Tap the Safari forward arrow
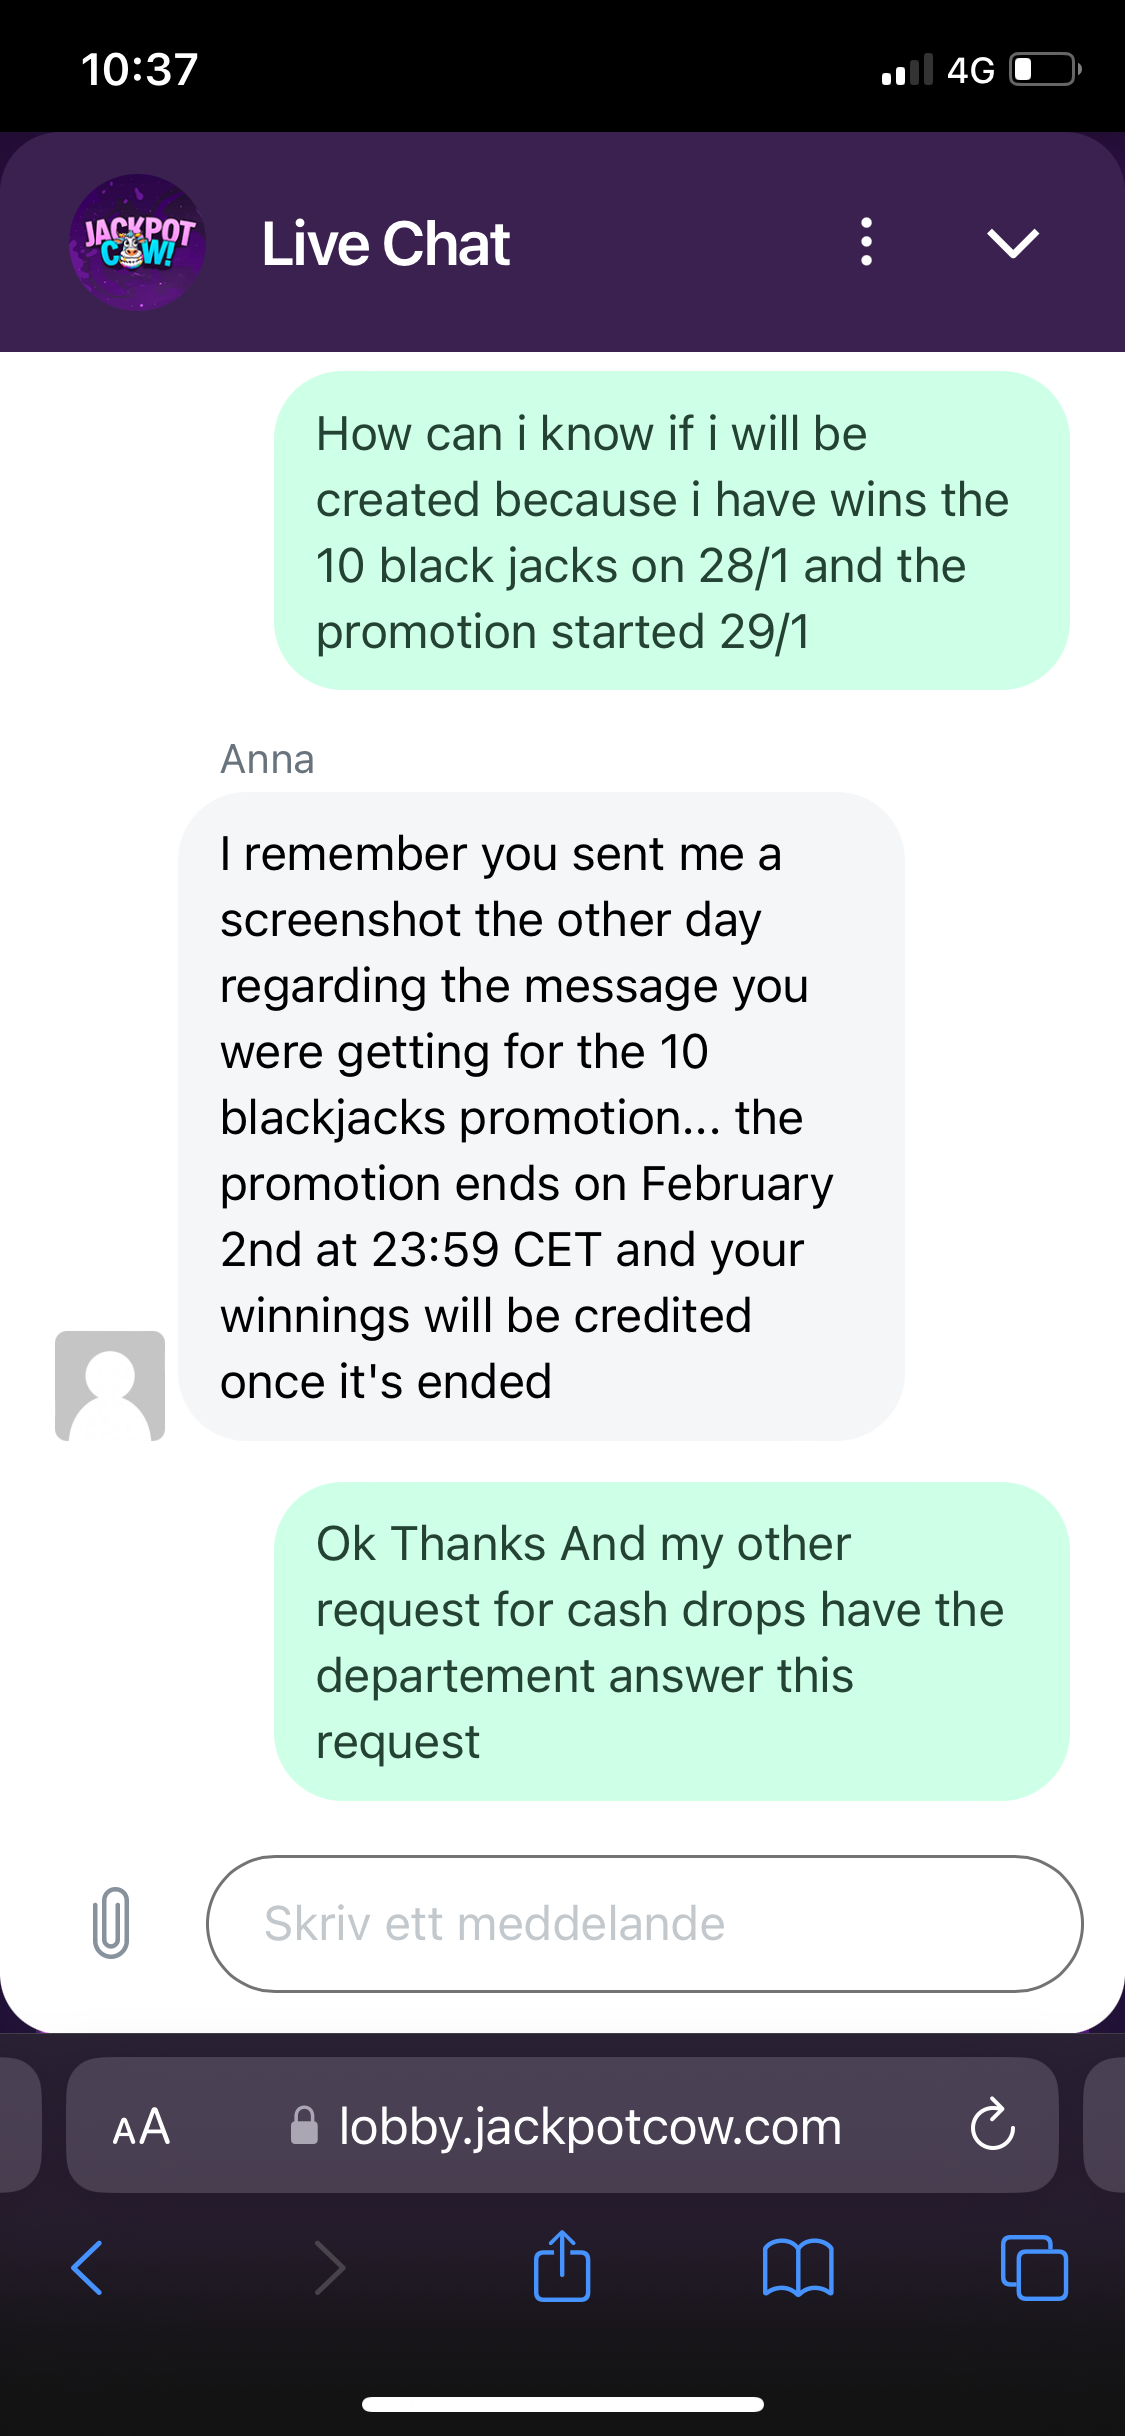 [329, 2267]
